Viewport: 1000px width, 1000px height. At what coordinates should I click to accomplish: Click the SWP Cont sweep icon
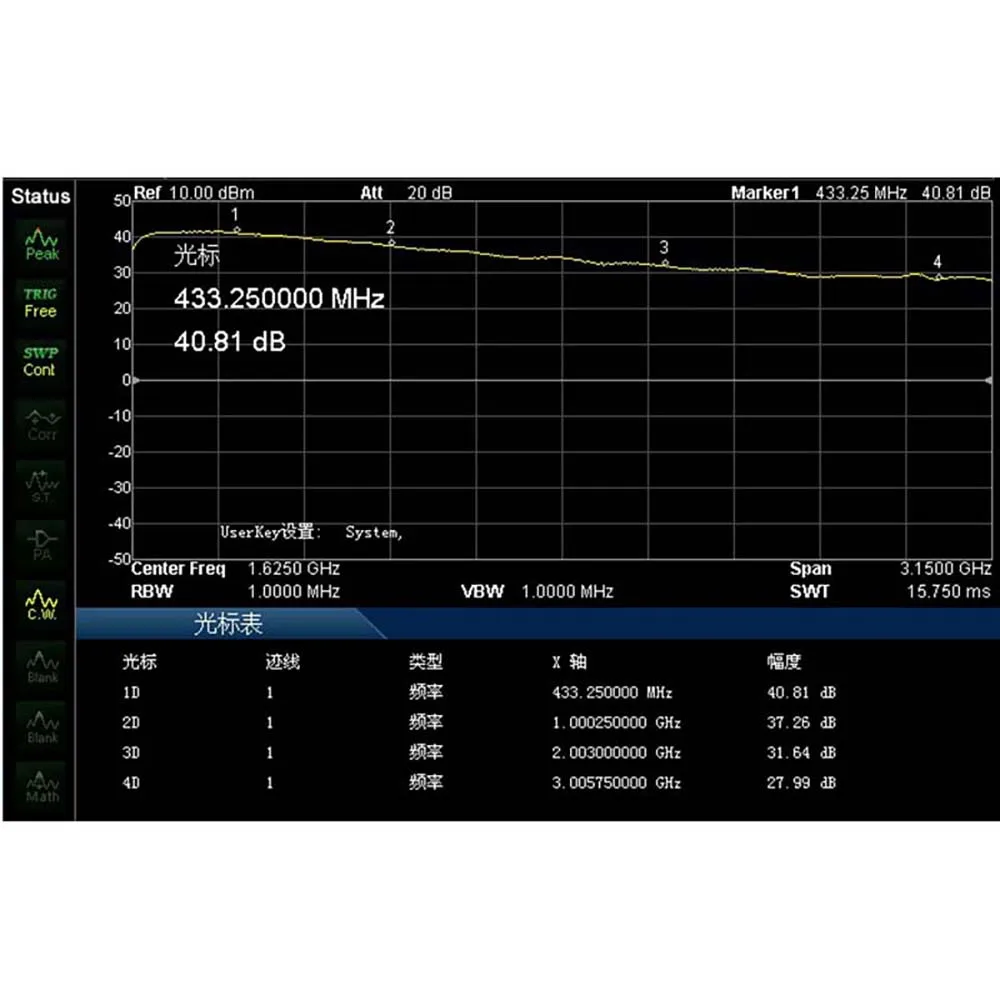coord(41,361)
